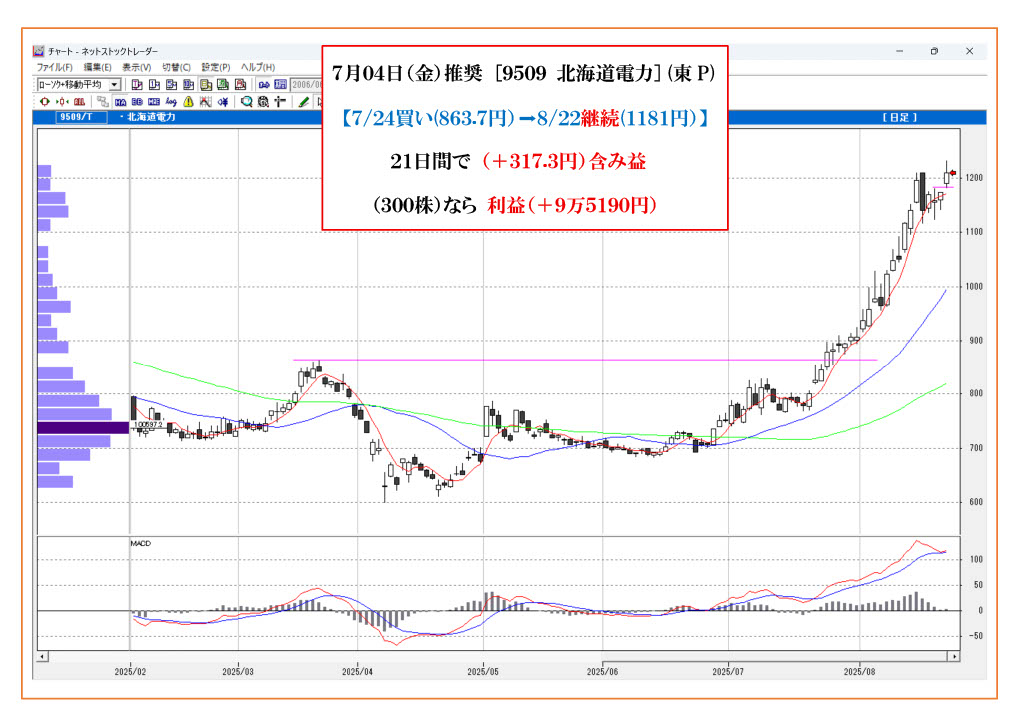
Task: Click the 9509/T stock code box
Action: [x=73, y=117]
